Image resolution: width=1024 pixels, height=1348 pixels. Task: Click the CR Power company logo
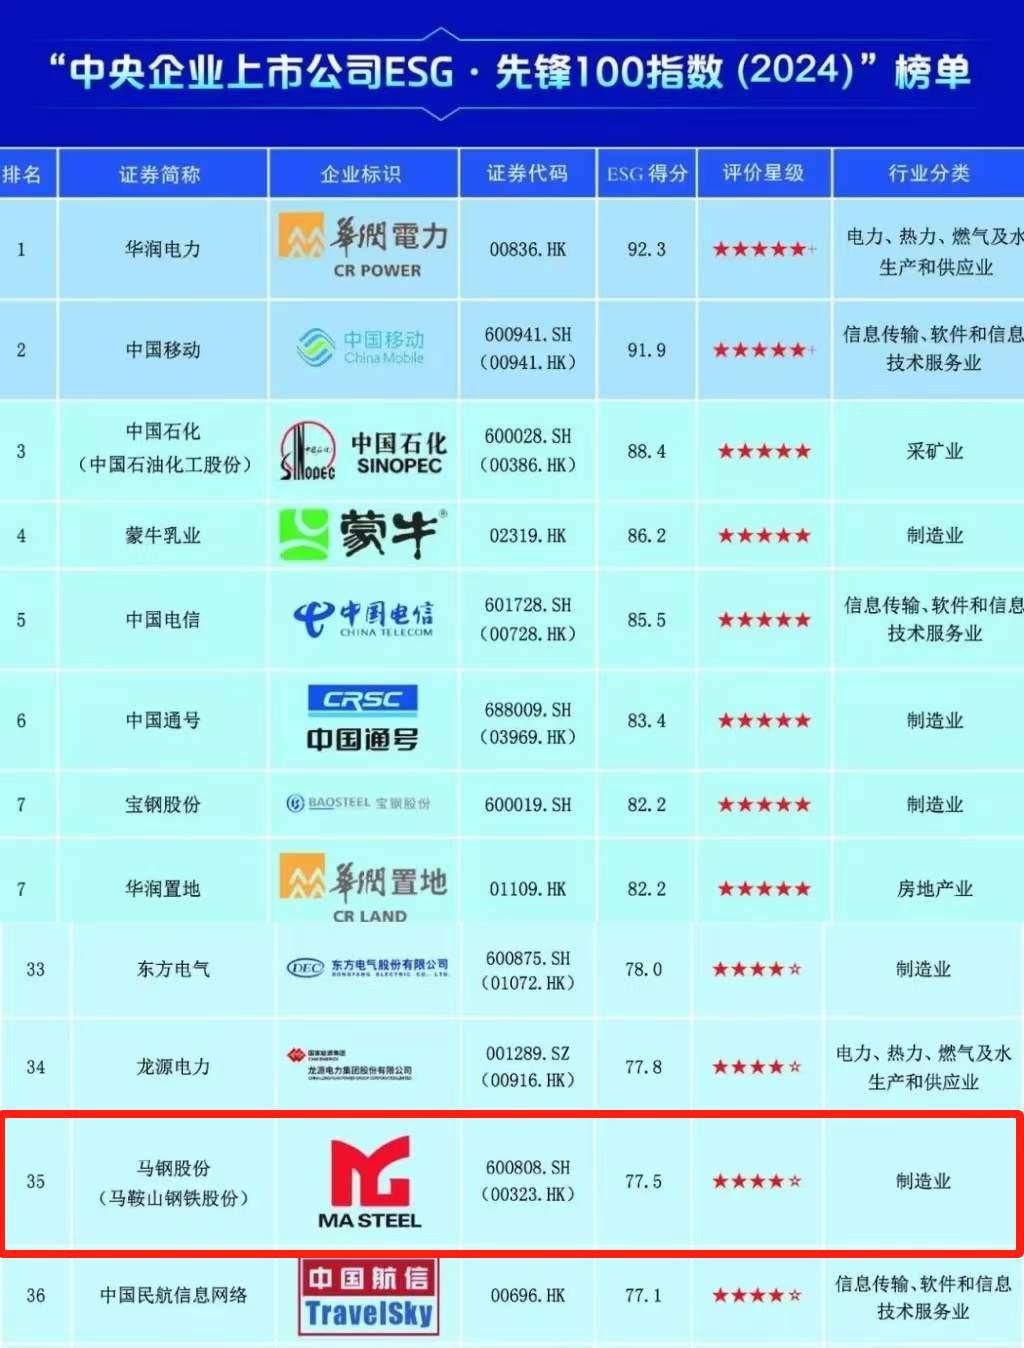point(363,246)
